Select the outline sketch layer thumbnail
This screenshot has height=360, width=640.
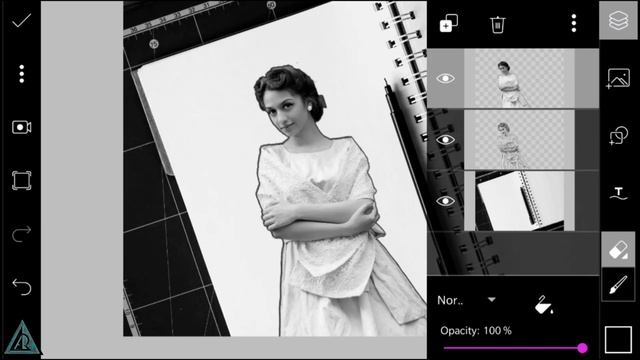[x=519, y=140]
